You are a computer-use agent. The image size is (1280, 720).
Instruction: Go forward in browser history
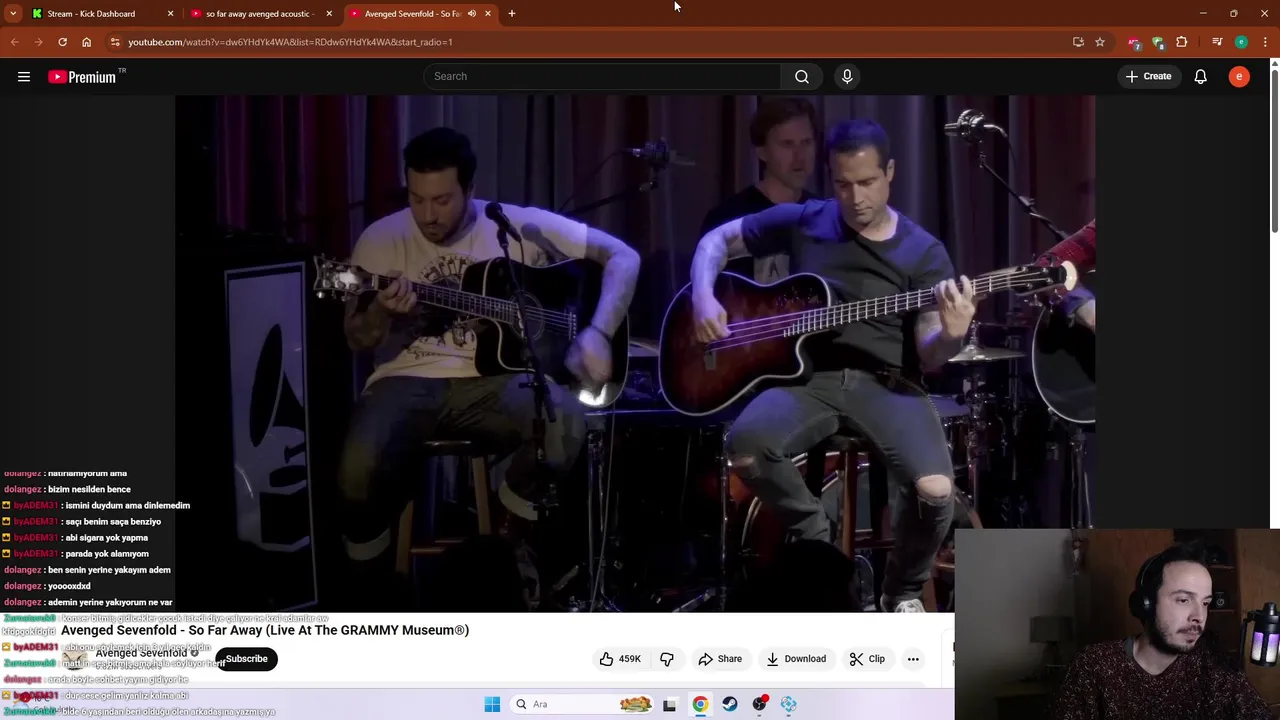[x=38, y=42]
